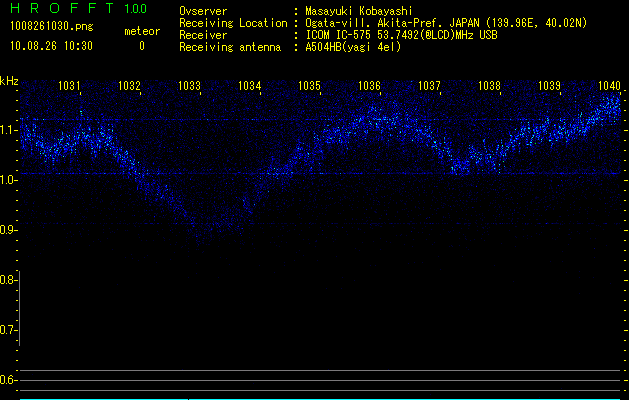Click time marker 1035

point(309,85)
